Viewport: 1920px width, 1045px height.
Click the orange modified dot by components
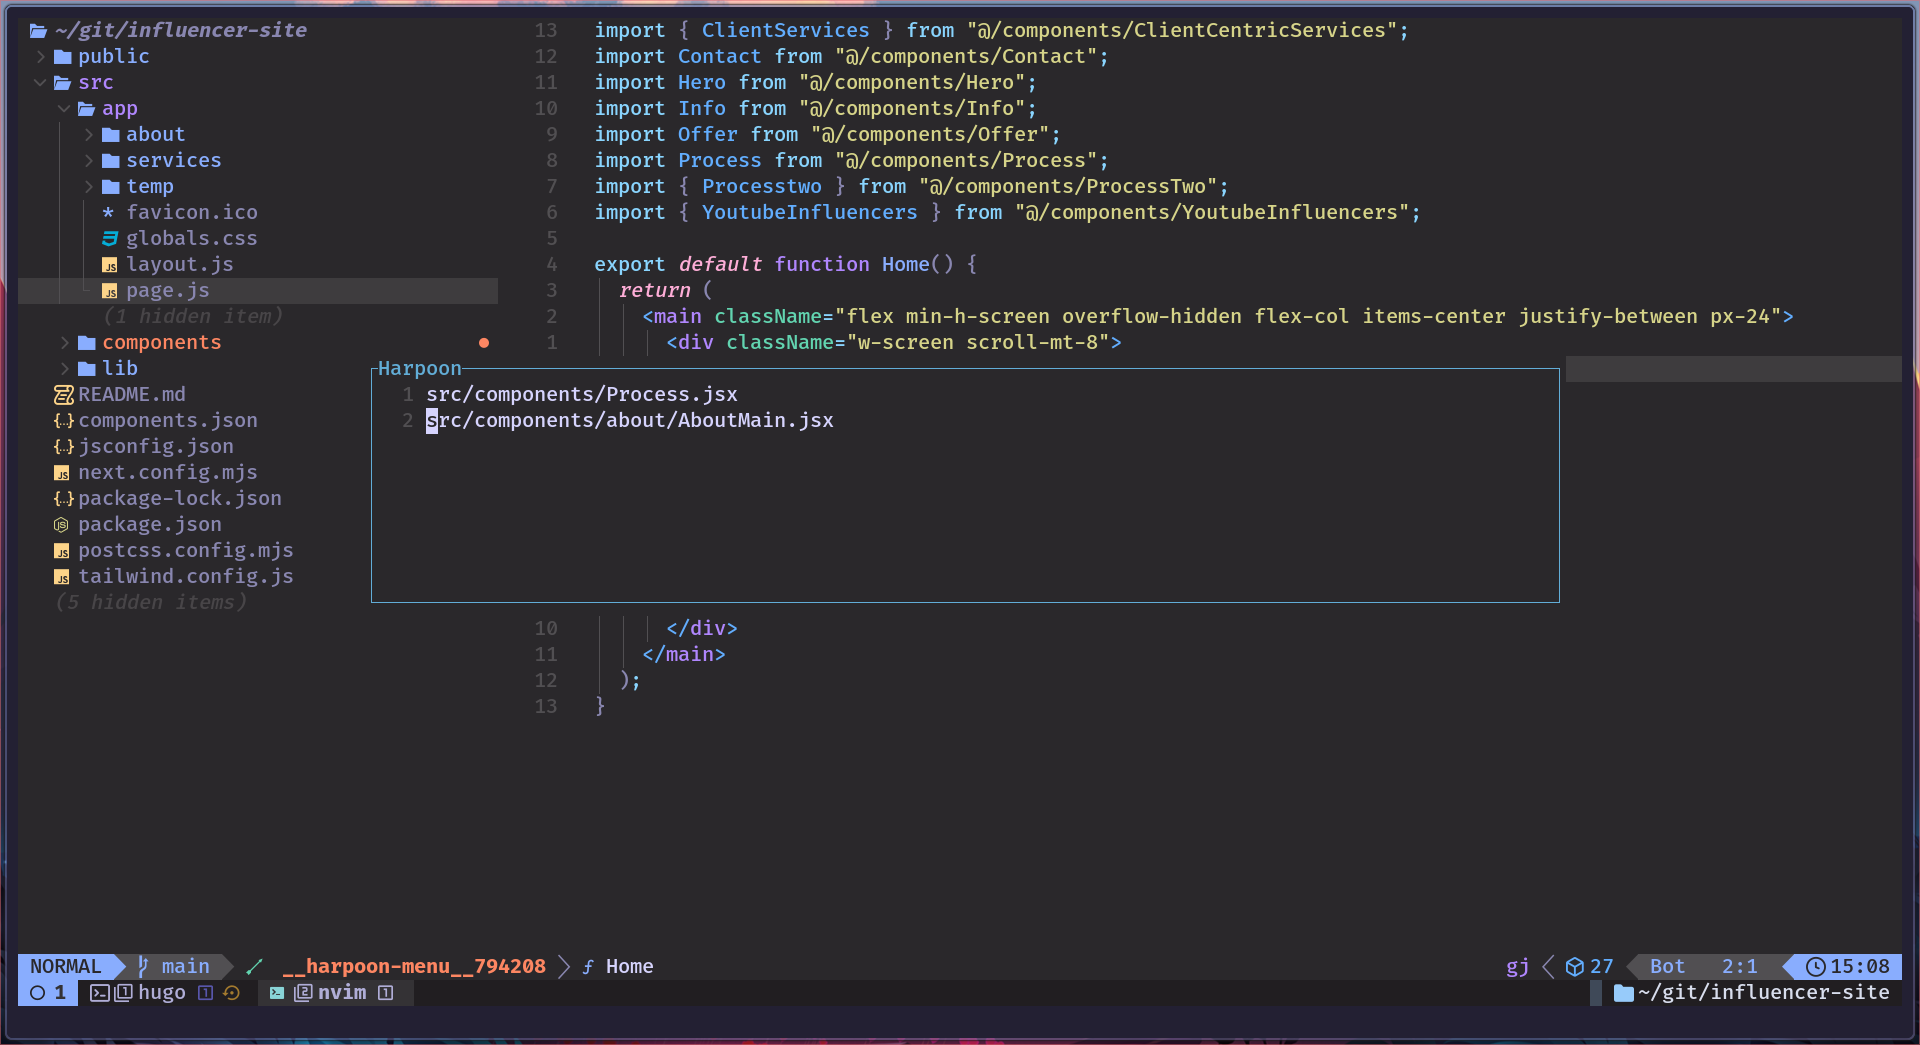tap(484, 343)
